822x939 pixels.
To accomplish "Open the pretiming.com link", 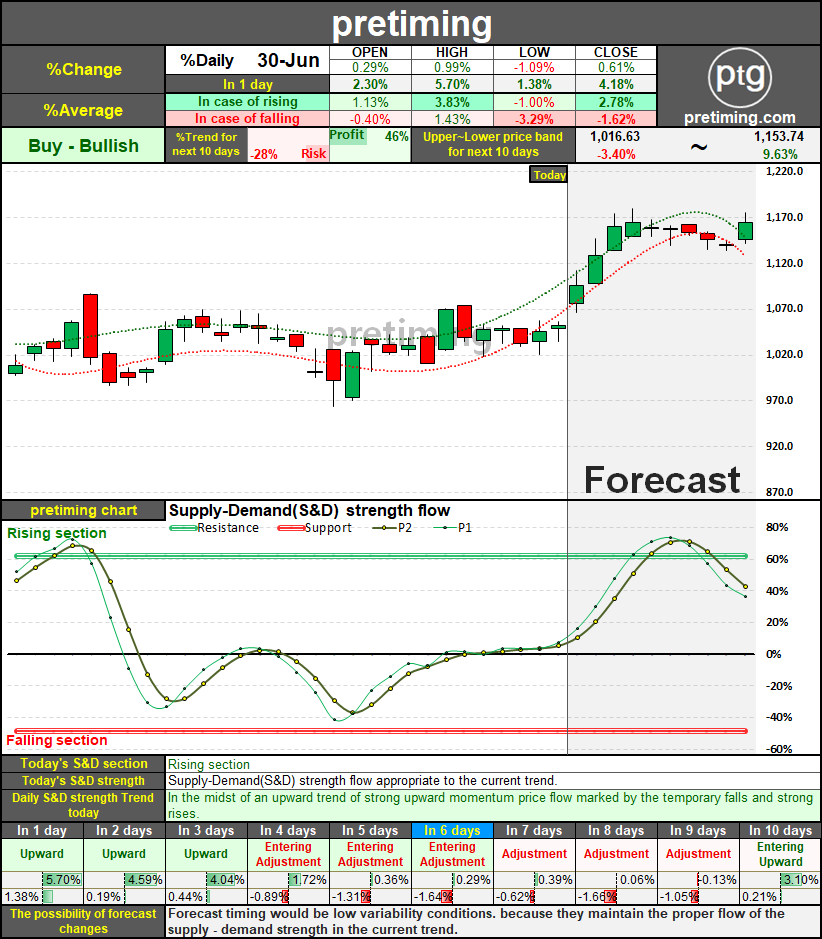I will tap(739, 117).
